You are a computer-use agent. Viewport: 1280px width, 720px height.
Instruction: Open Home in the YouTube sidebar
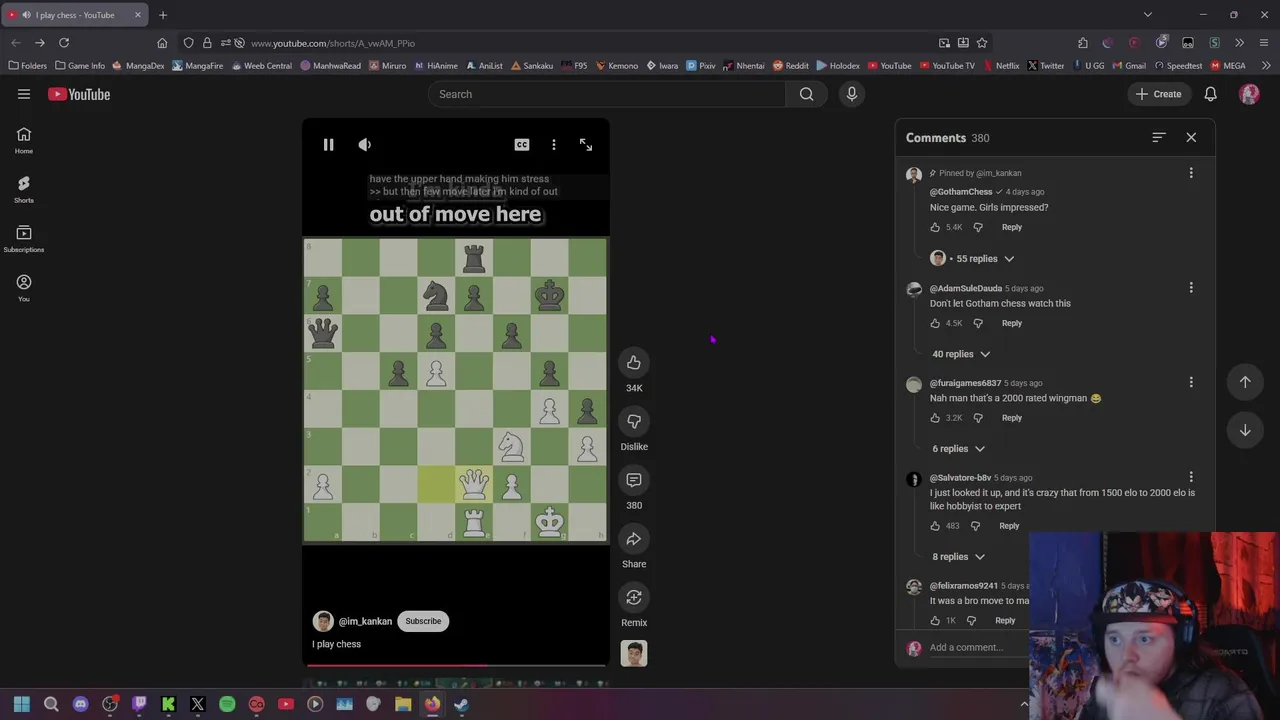(24, 140)
